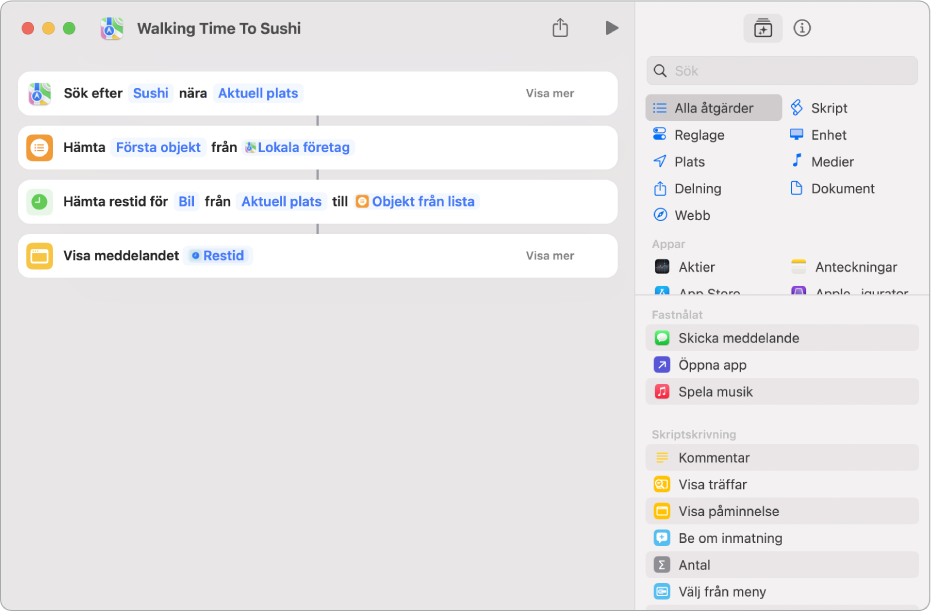Click the Maps icon in Sök efter action

[x=40, y=94]
